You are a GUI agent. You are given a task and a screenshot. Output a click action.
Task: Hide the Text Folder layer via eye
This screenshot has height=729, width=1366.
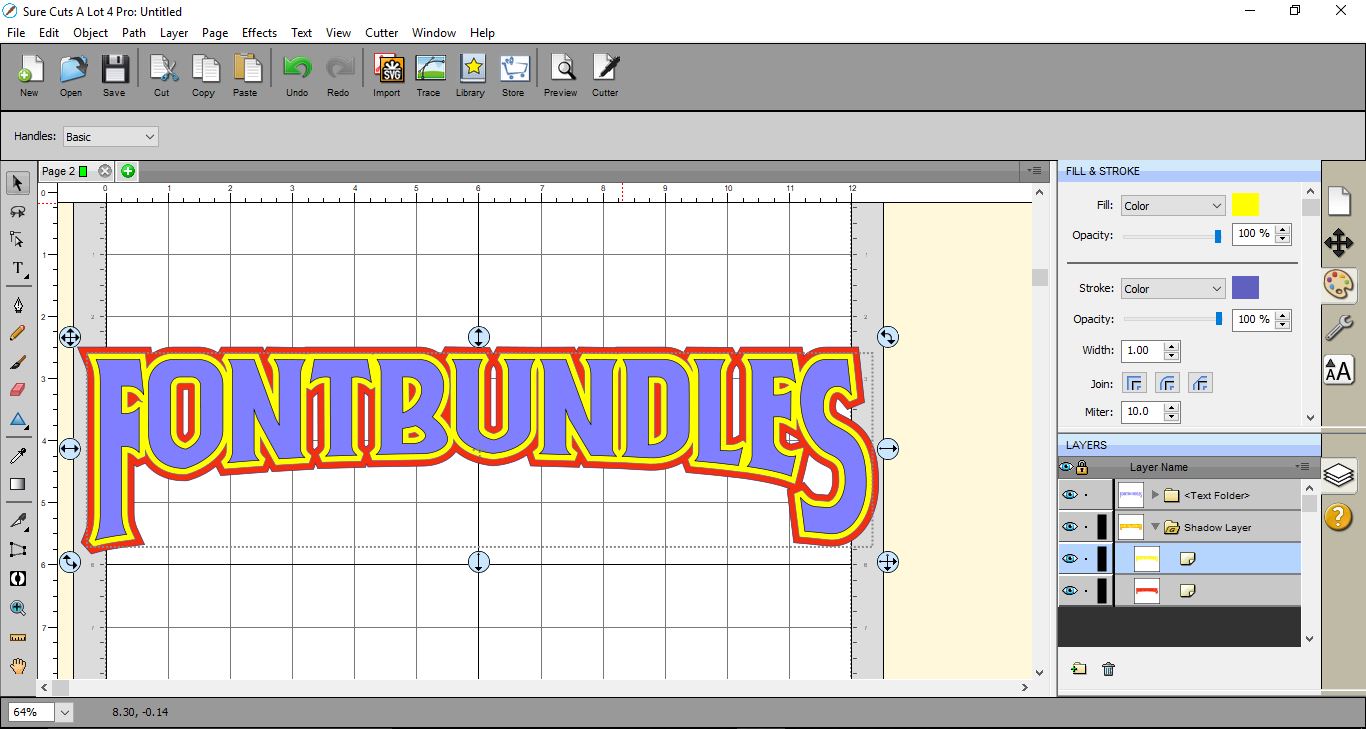click(x=1070, y=495)
